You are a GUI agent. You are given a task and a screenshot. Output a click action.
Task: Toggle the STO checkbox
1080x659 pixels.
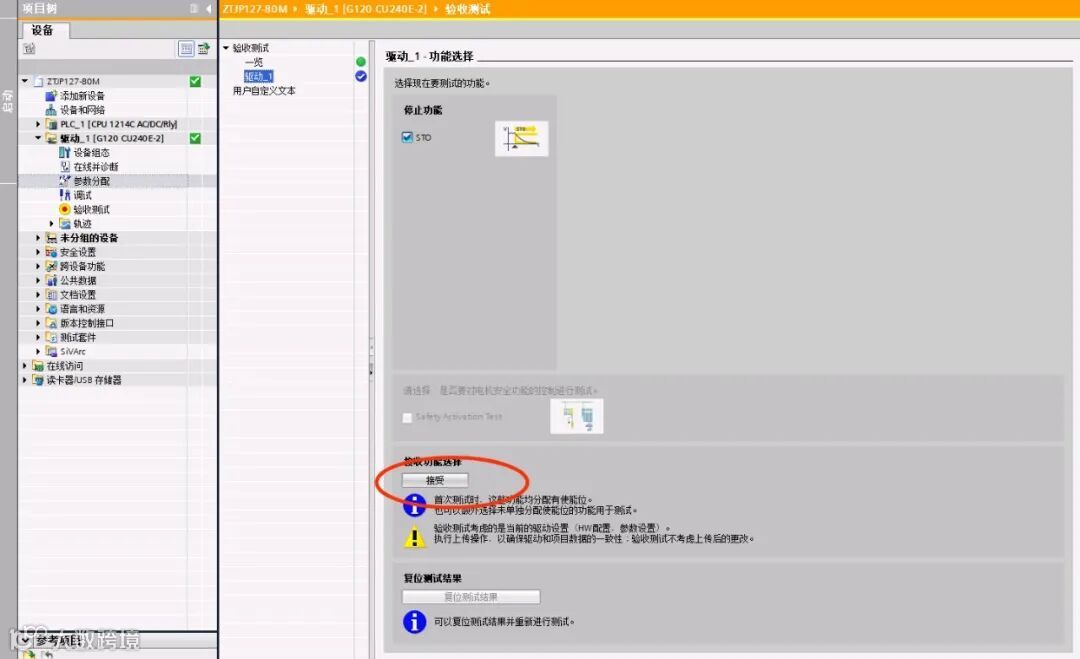pyautogui.click(x=407, y=137)
